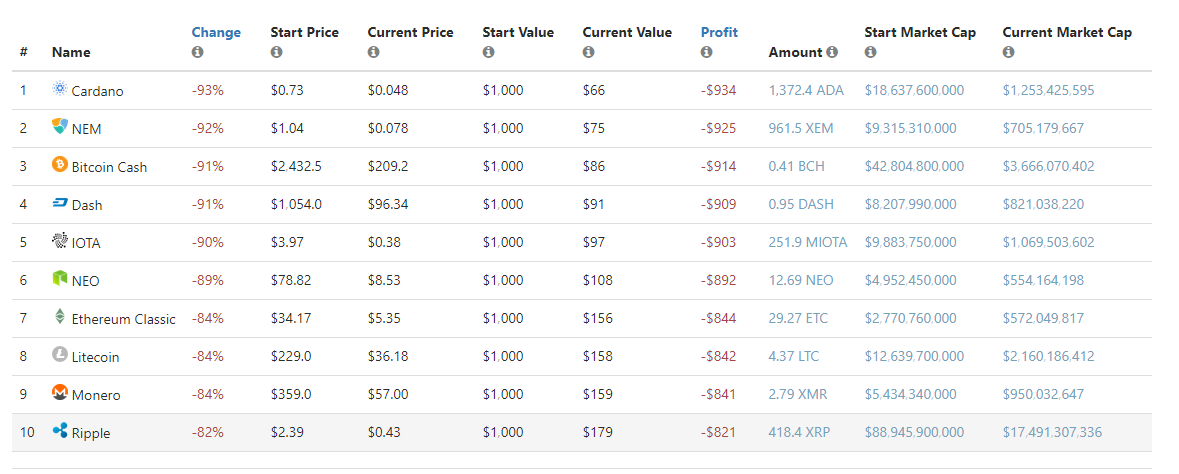Select the Name column header
Screen dimensions: 1179x474
(x=71, y=52)
